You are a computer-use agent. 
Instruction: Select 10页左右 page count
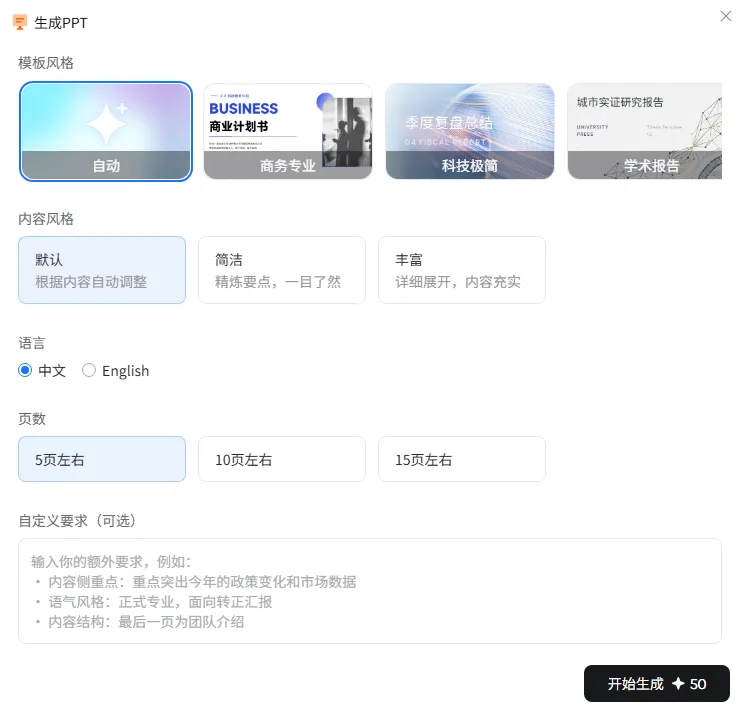(282, 459)
